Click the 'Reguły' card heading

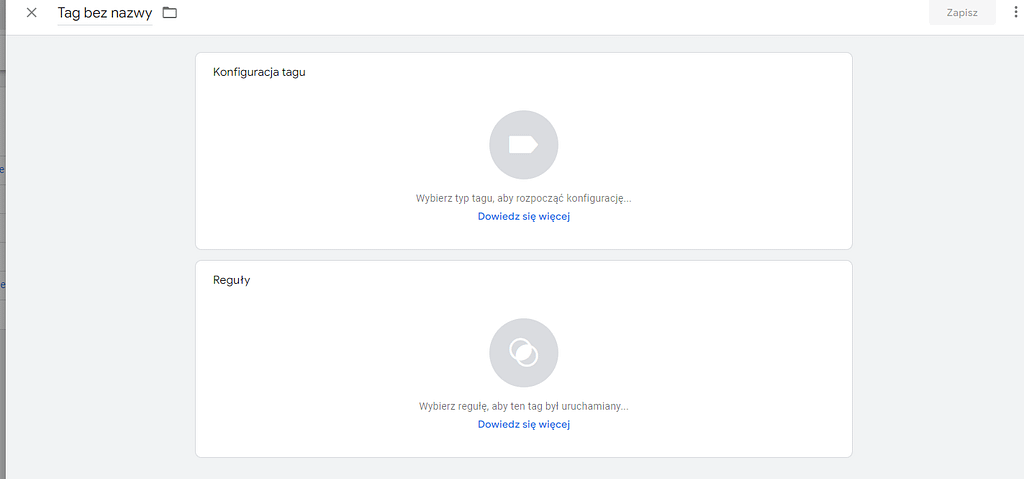coord(232,280)
